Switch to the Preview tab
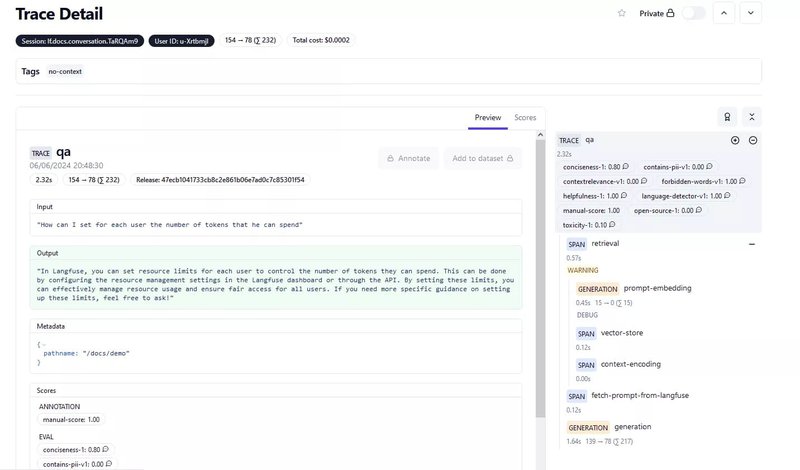Image resolution: width=800 pixels, height=470 pixels. coord(488,117)
